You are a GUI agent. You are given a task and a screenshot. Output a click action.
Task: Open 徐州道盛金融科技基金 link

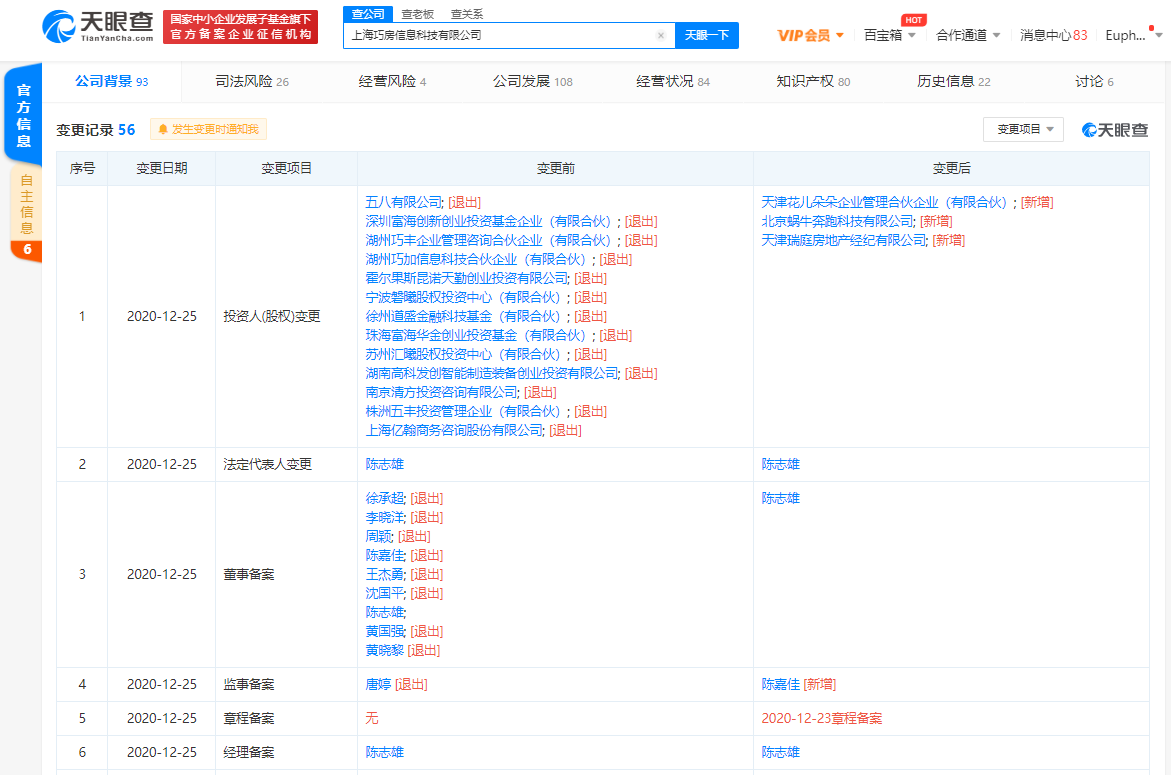pos(465,317)
